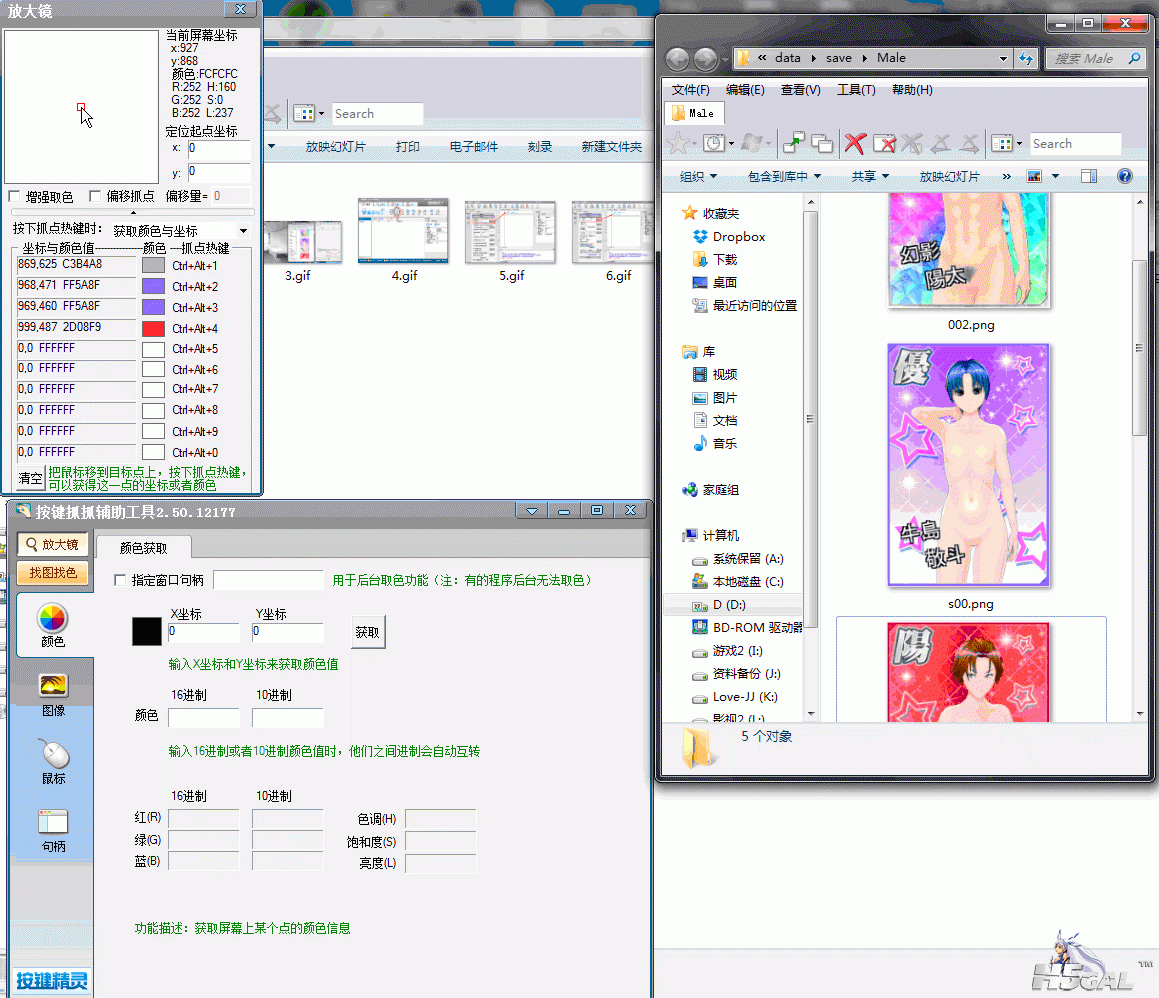Select the 图像 image sidebar icon
This screenshot has height=998, width=1159.
click(52, 695)
